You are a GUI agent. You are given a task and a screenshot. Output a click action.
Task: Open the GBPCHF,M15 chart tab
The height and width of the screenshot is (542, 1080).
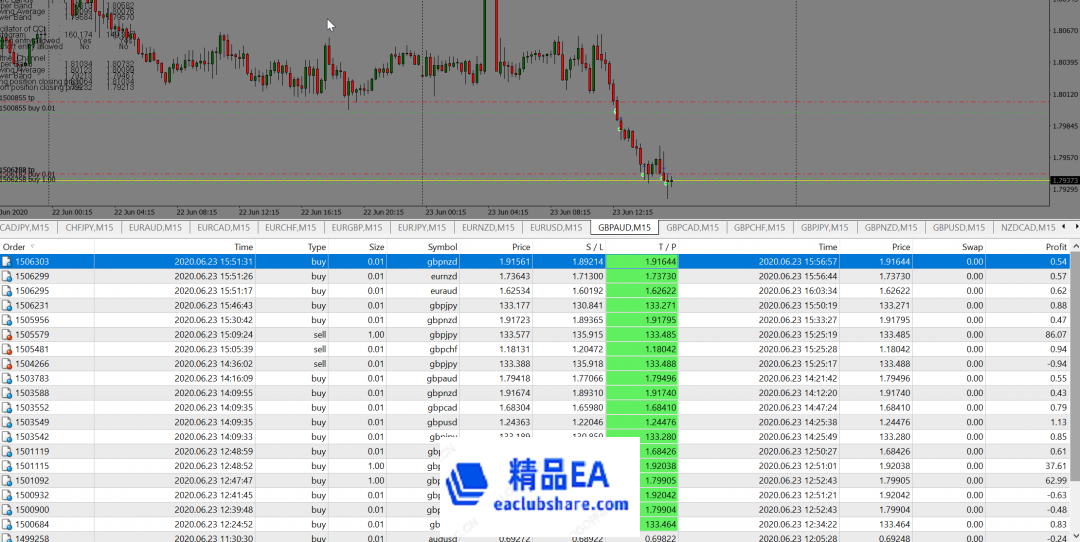(x=759, y=227)
